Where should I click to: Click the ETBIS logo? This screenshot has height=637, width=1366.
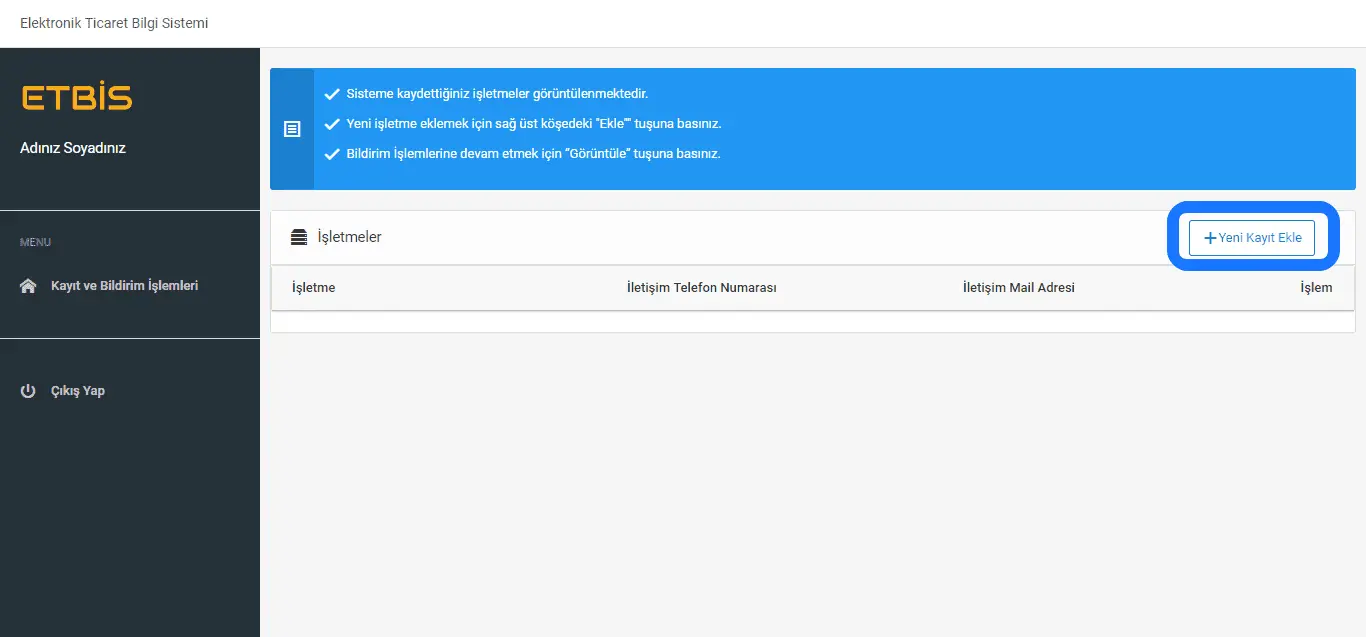(x=76, y=98)
